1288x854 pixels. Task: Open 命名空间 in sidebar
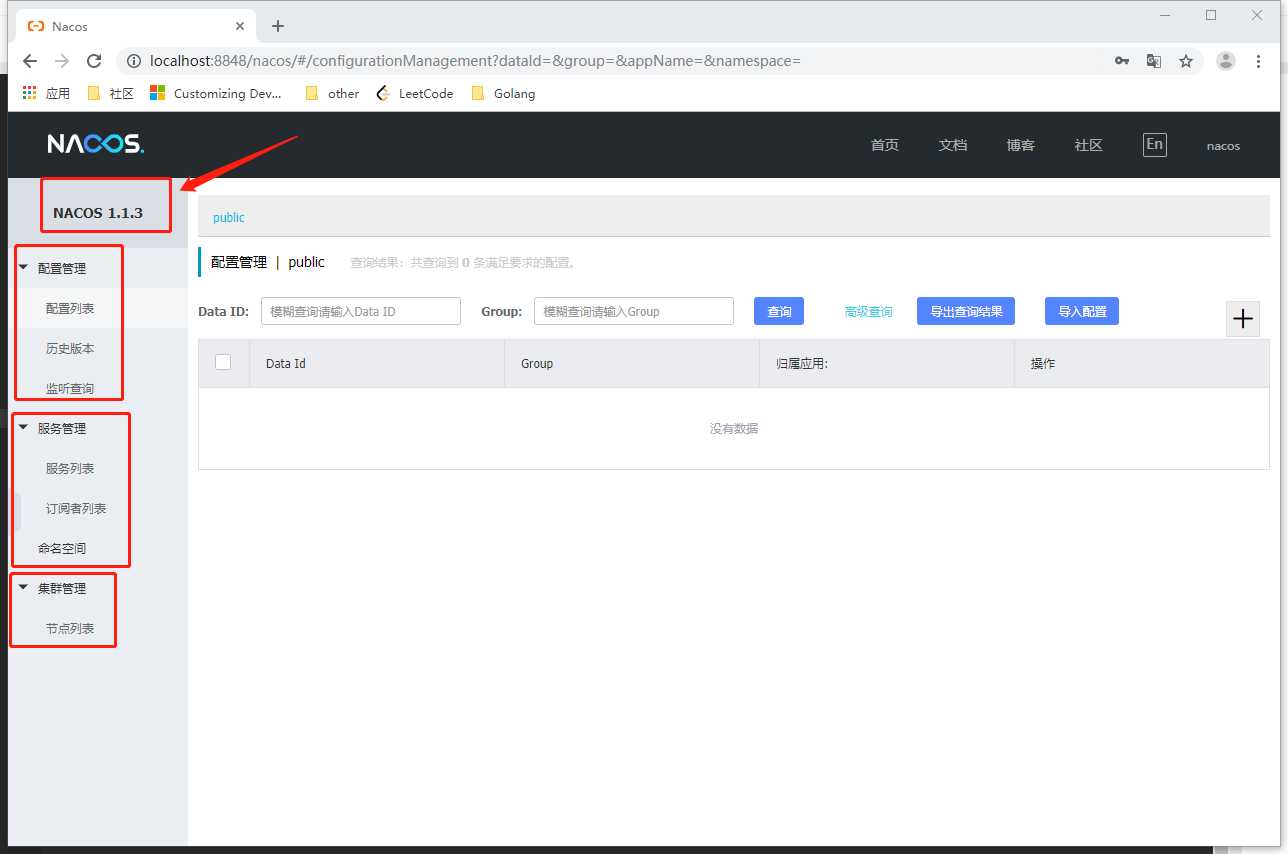click(x=62, y=548)
